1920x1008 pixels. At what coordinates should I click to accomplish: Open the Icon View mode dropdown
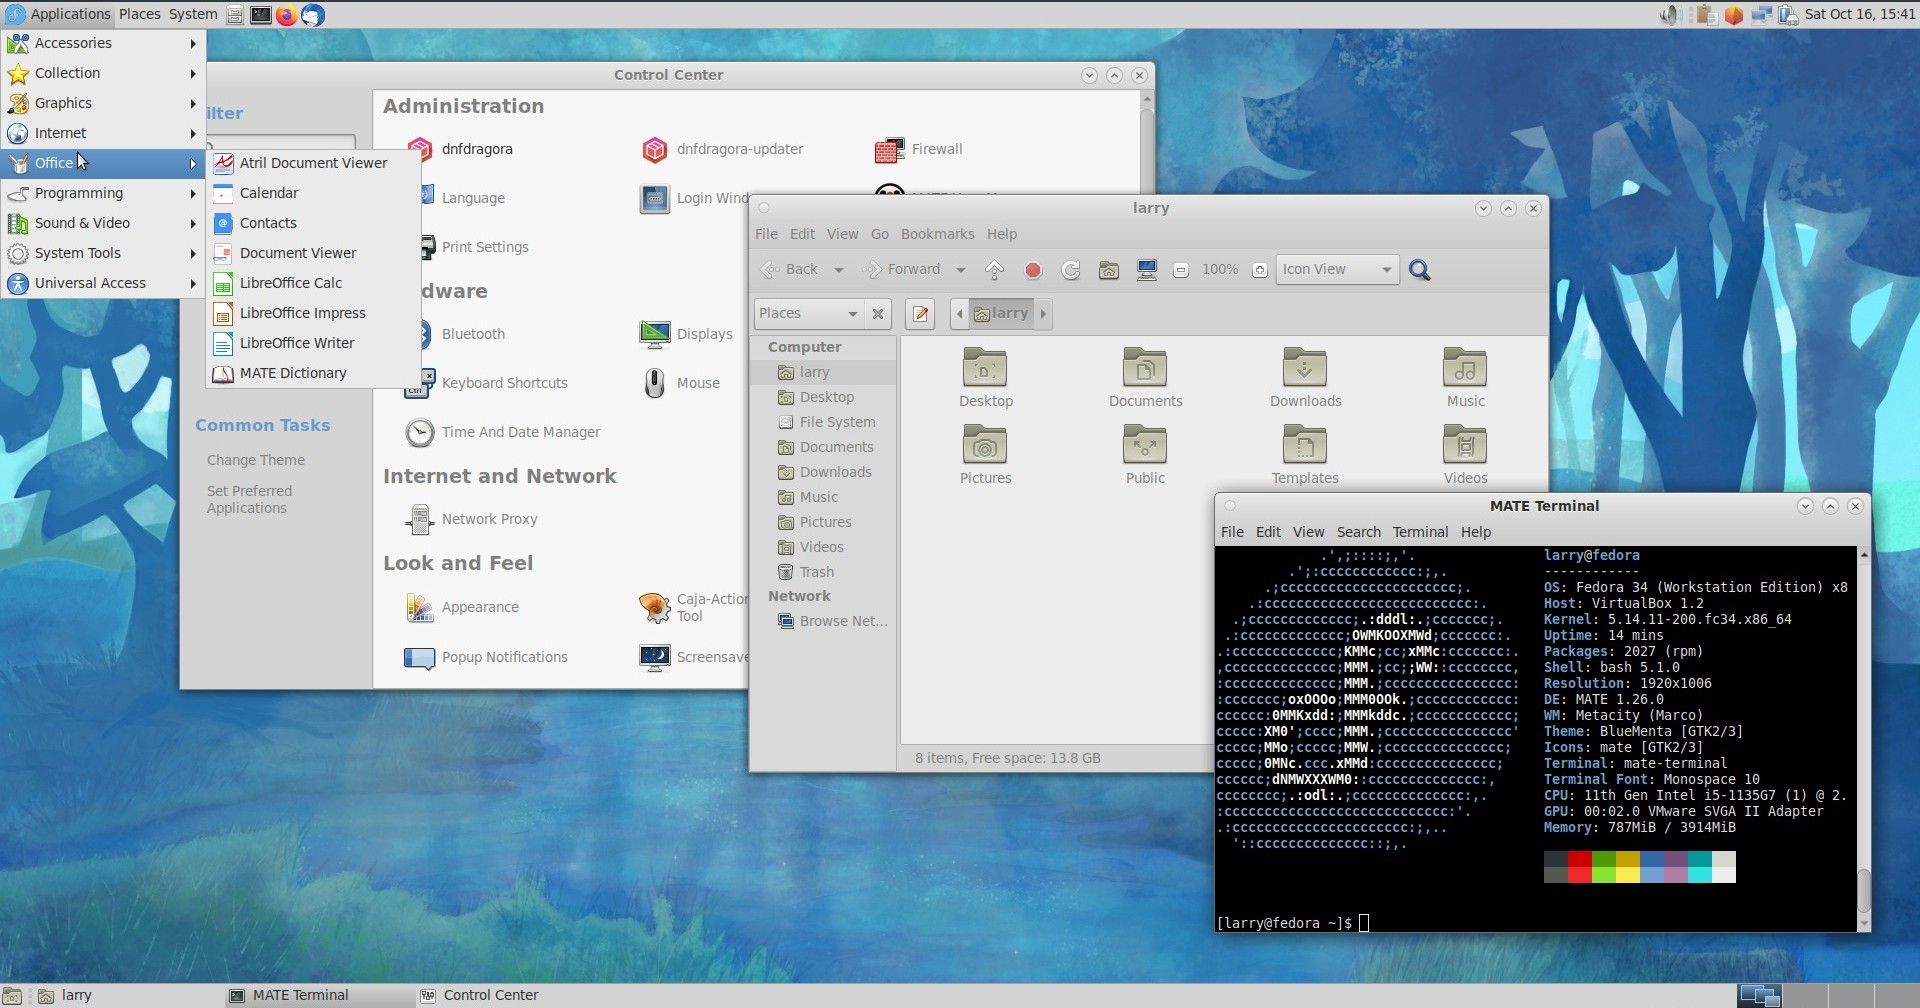point(1336,270)
